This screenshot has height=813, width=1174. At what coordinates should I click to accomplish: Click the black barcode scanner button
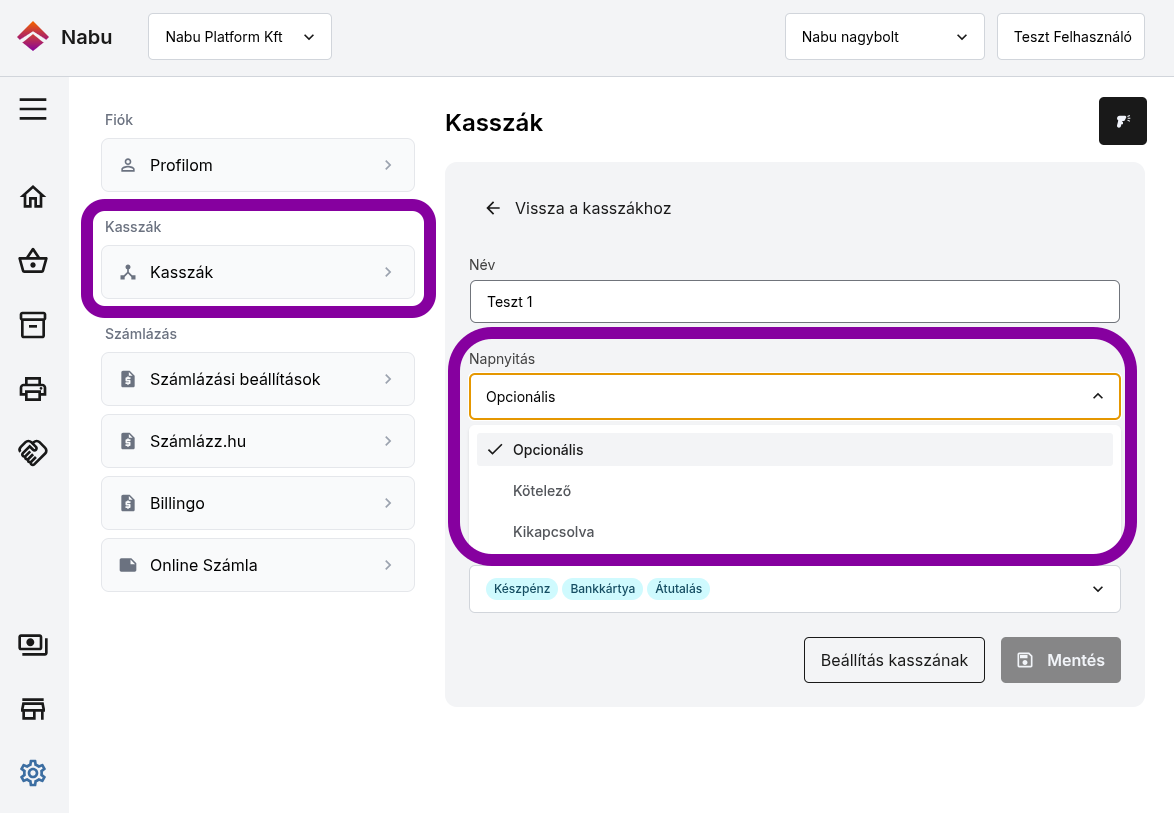[1122, 121]
